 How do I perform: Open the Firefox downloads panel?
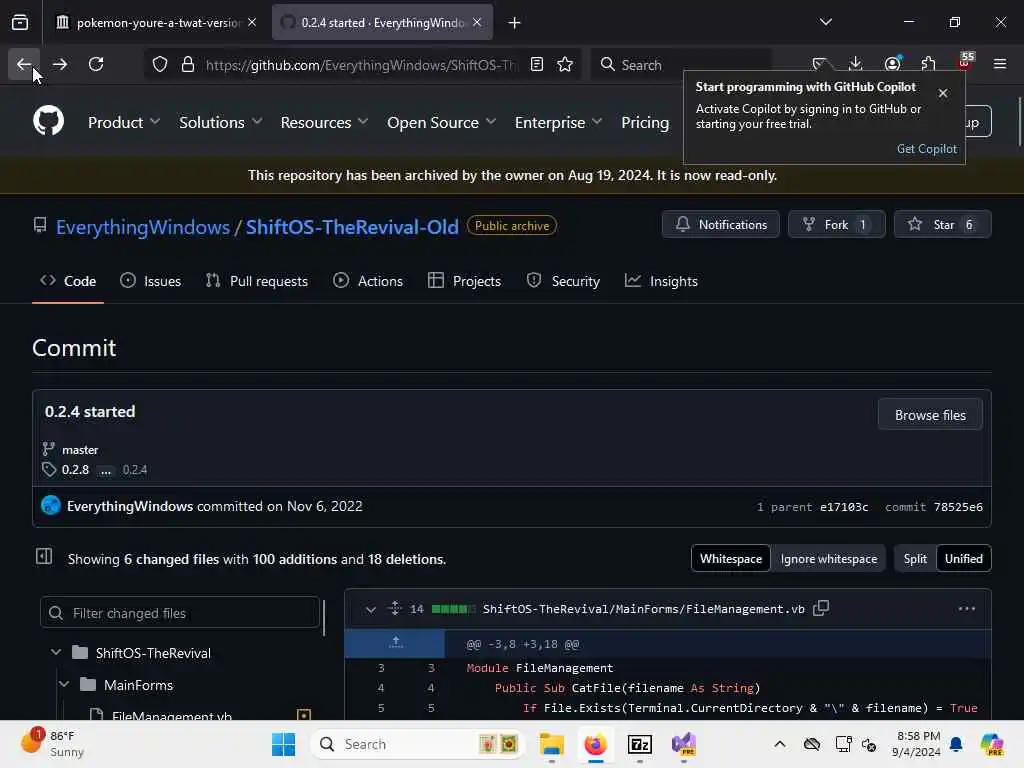pos(856,64)
